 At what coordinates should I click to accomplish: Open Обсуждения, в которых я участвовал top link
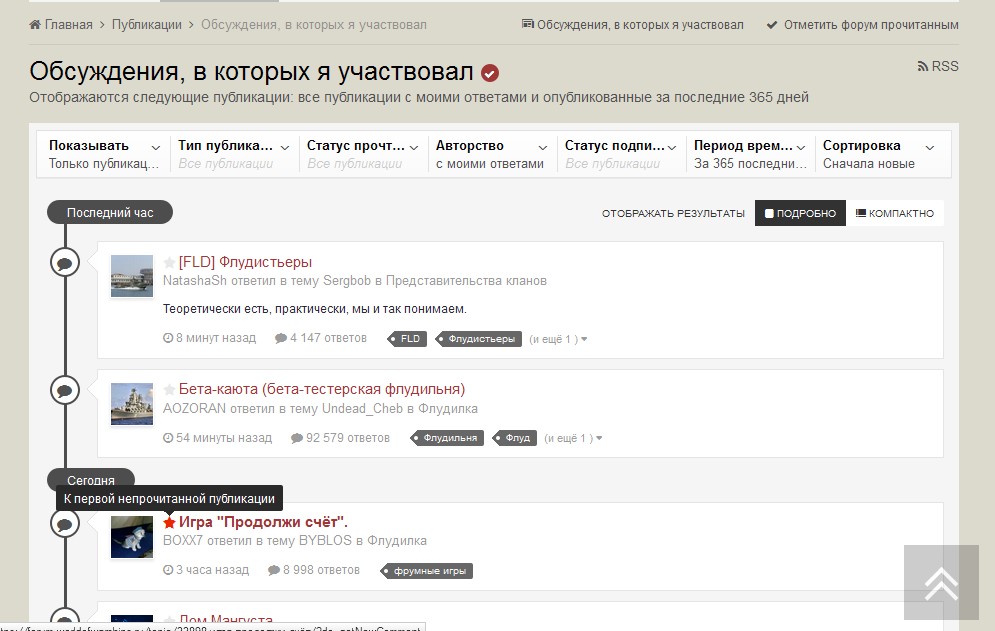pos(633,25)
